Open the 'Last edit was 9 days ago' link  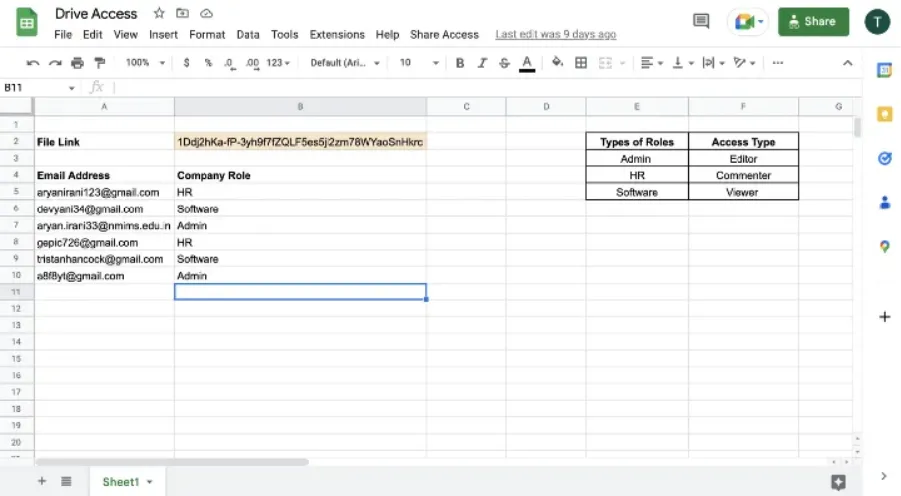coord(556,34)
